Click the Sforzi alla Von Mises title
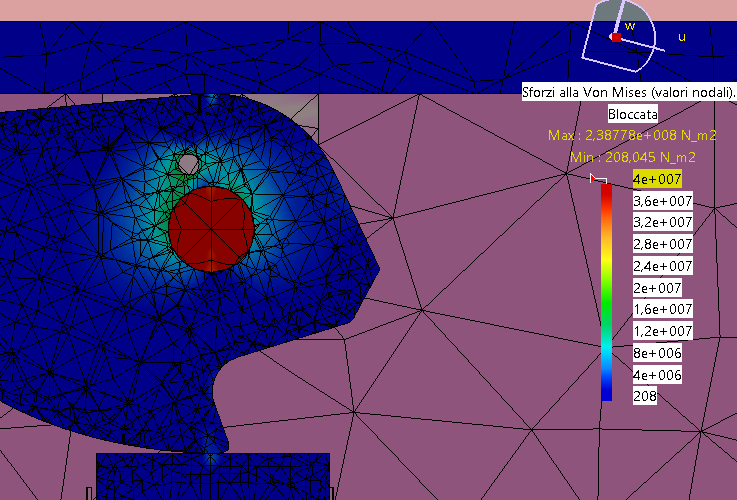This screenshot has width=737, height=500. click(629, 92)
